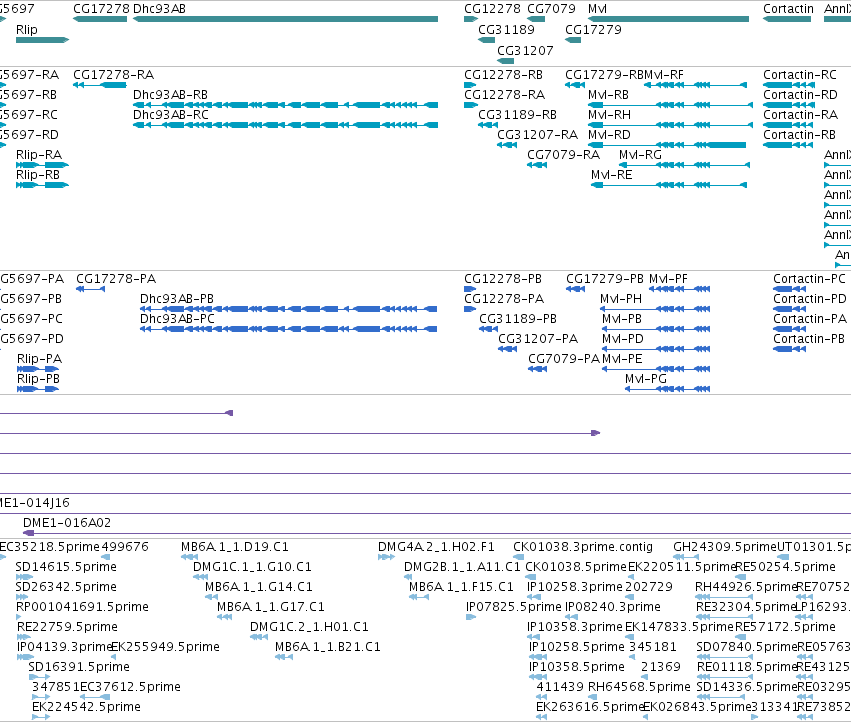
Task: Click the CG7079-RA transcript label
Action: (563, 155)
